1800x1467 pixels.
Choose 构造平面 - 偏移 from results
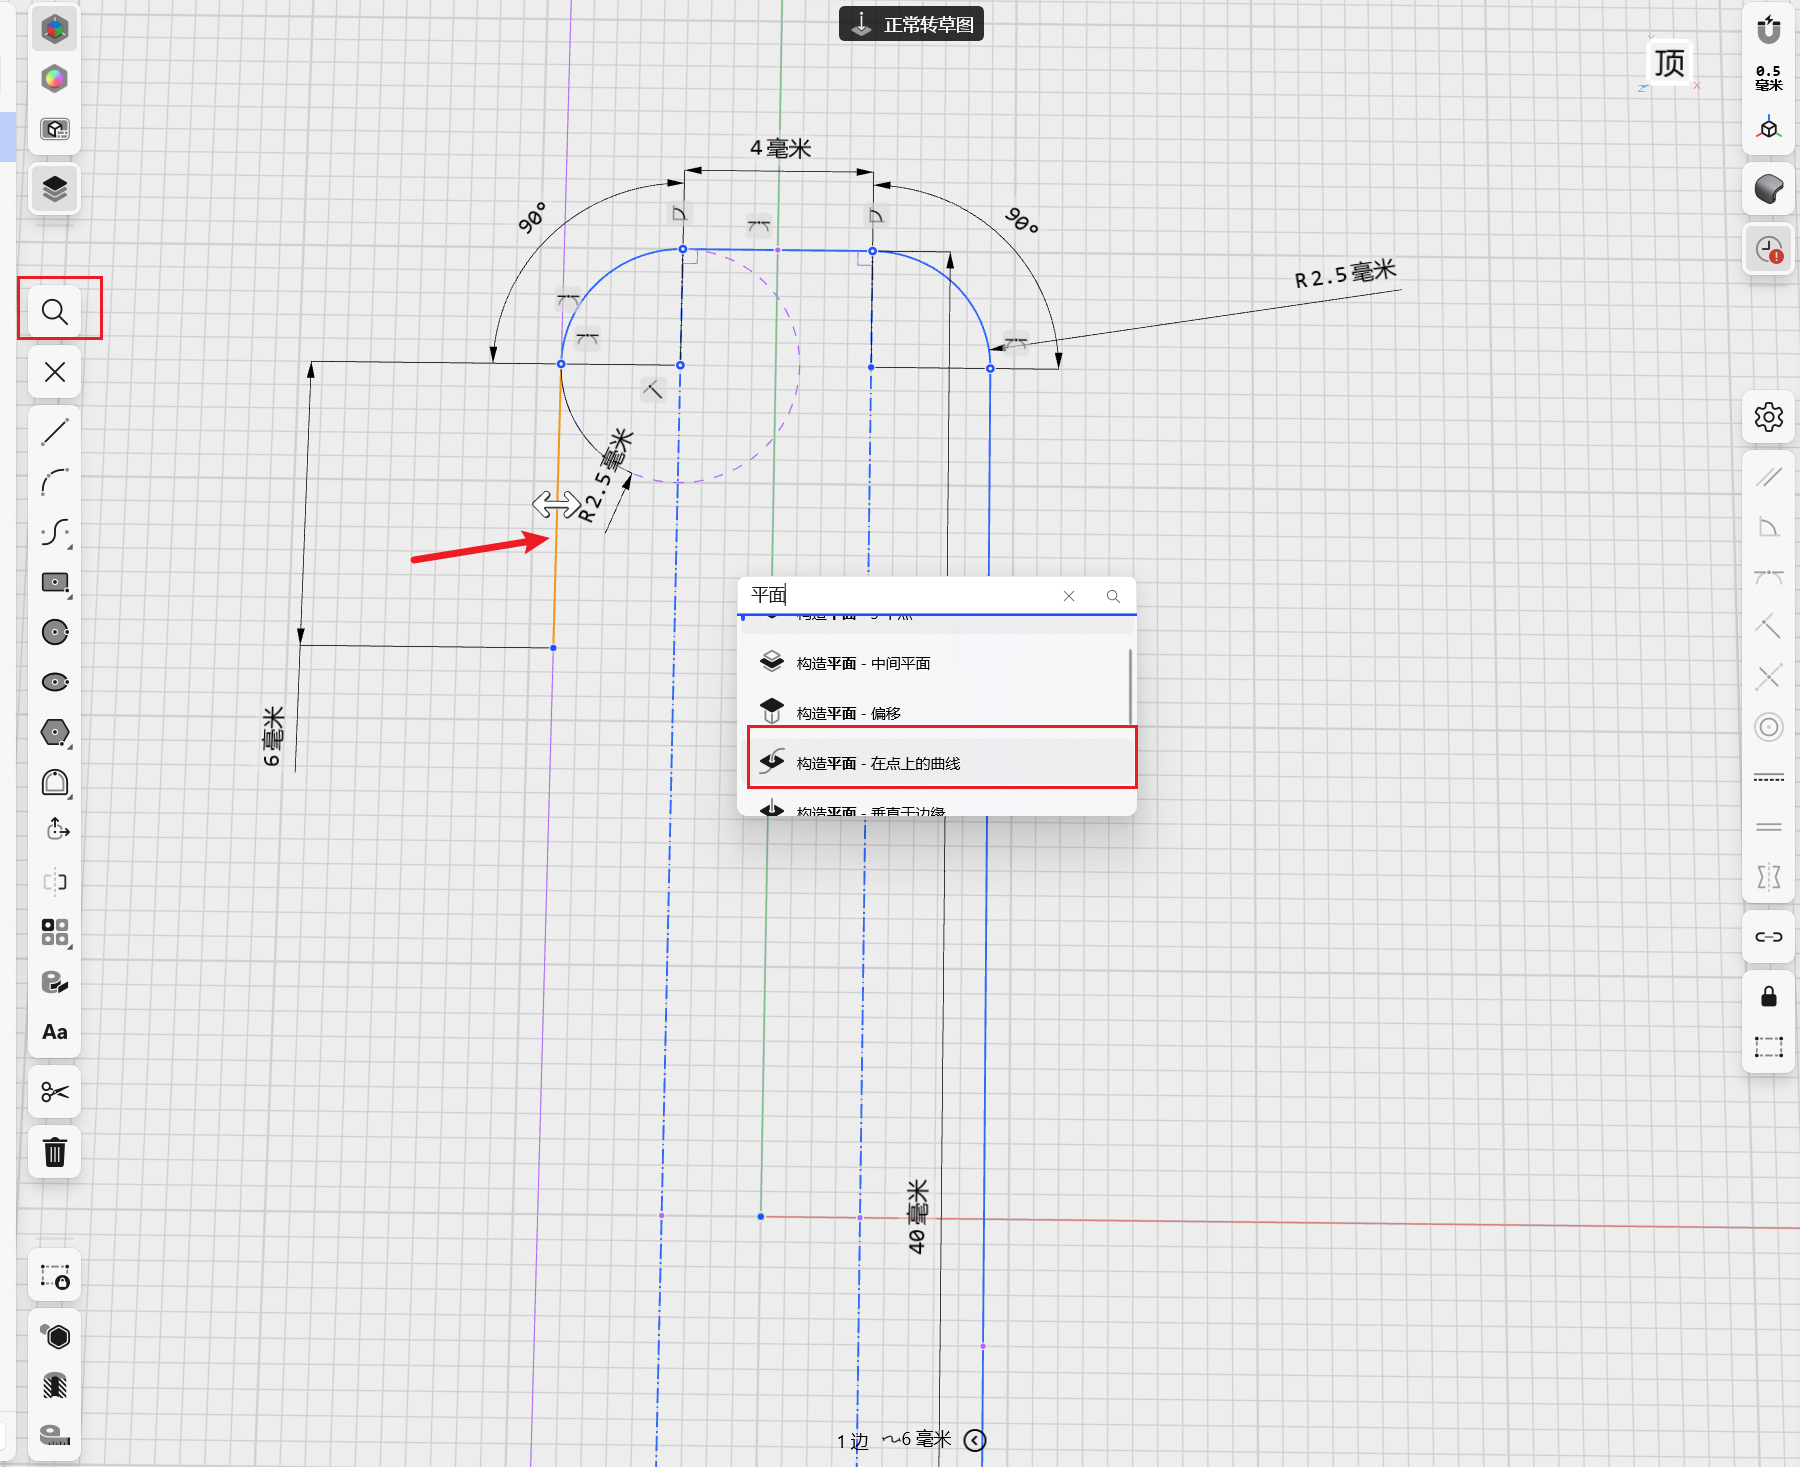coord(936,713)
